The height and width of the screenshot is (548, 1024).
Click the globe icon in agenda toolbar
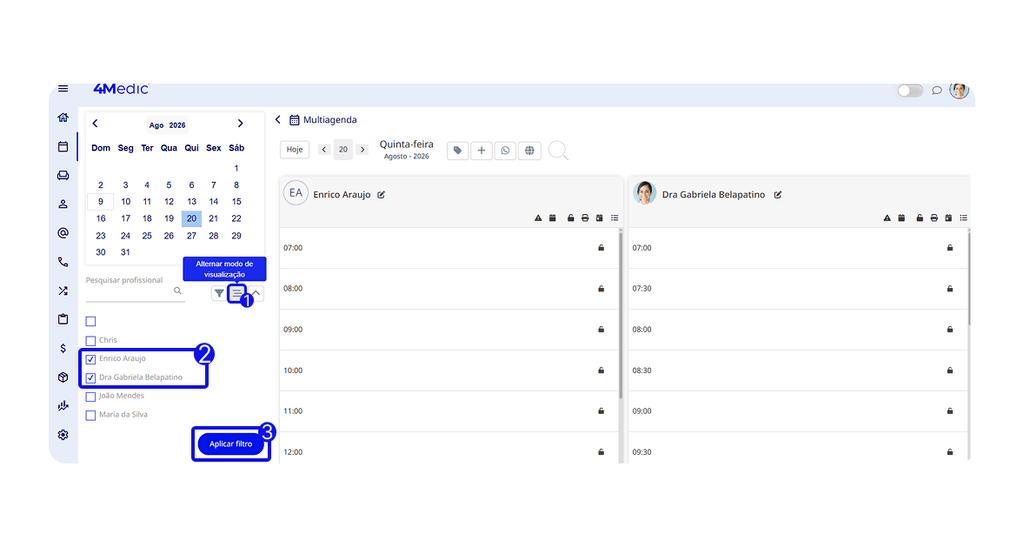tap(530, 151)
